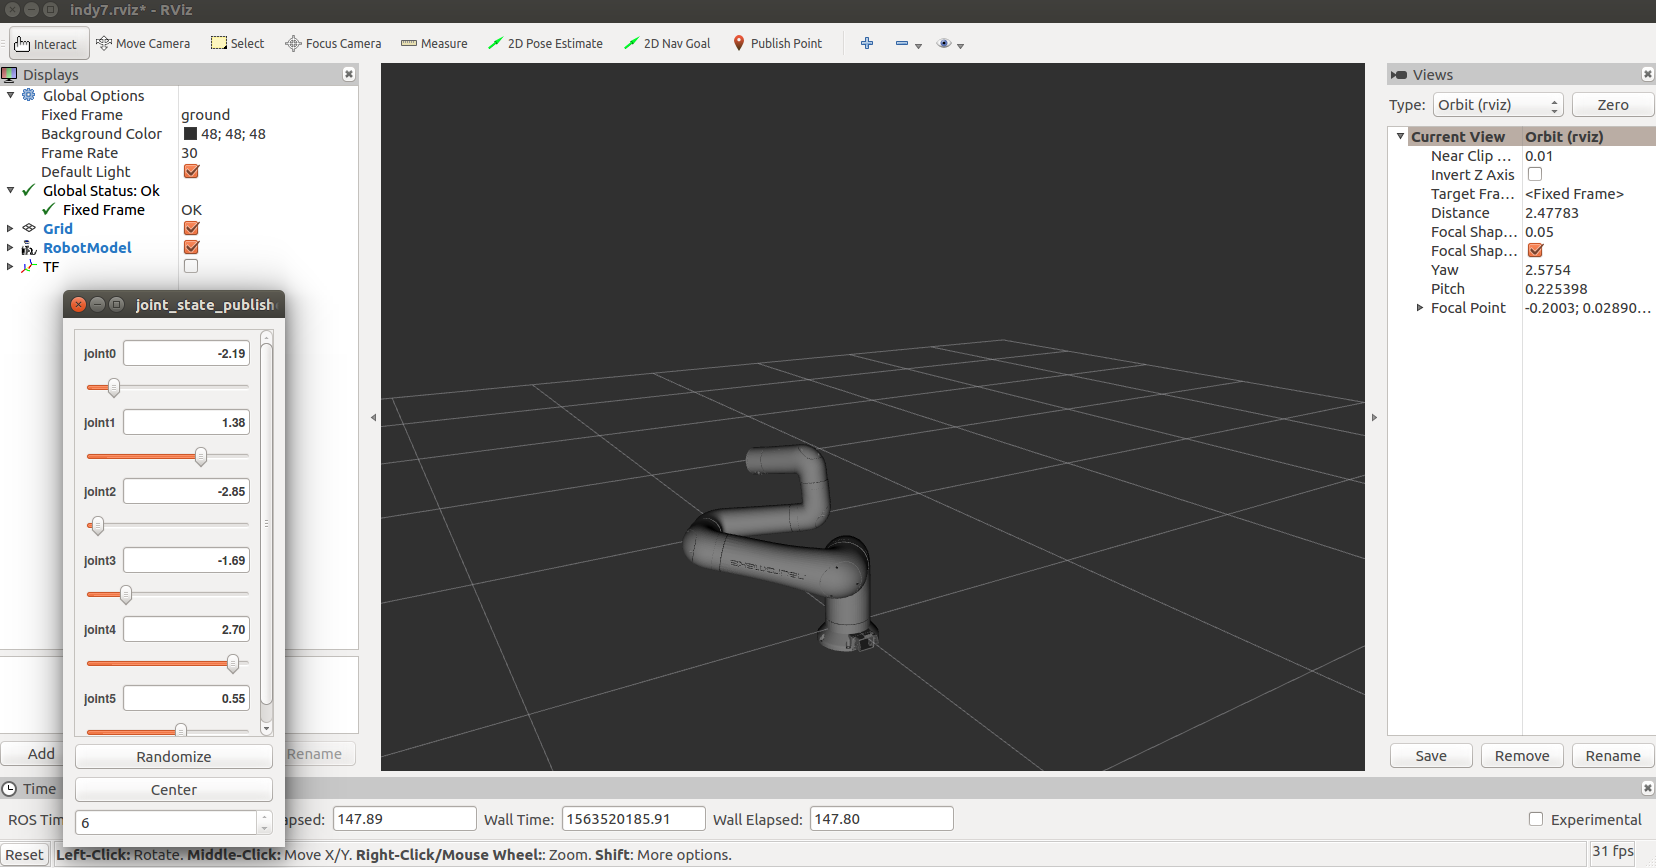Click the Background Color swatch

point(190,134)
